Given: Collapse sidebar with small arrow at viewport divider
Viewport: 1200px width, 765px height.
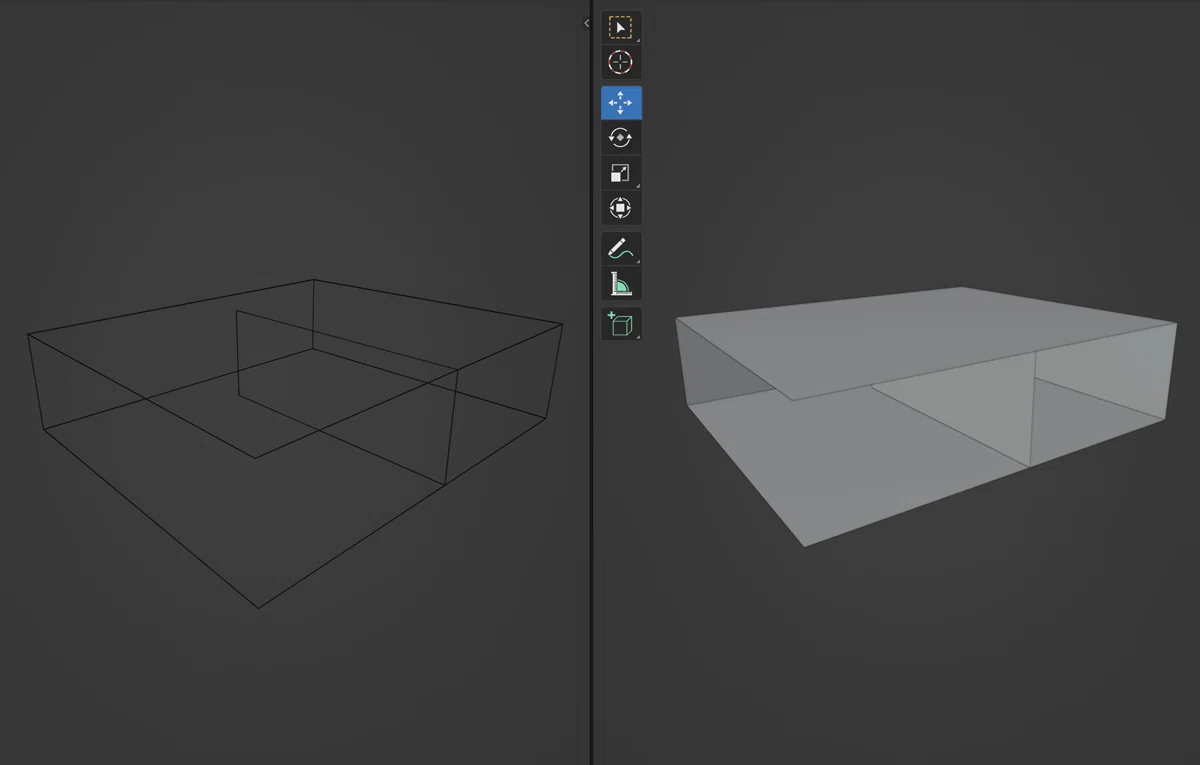Looking at the screenshot, I should click(x=587, y=23).
